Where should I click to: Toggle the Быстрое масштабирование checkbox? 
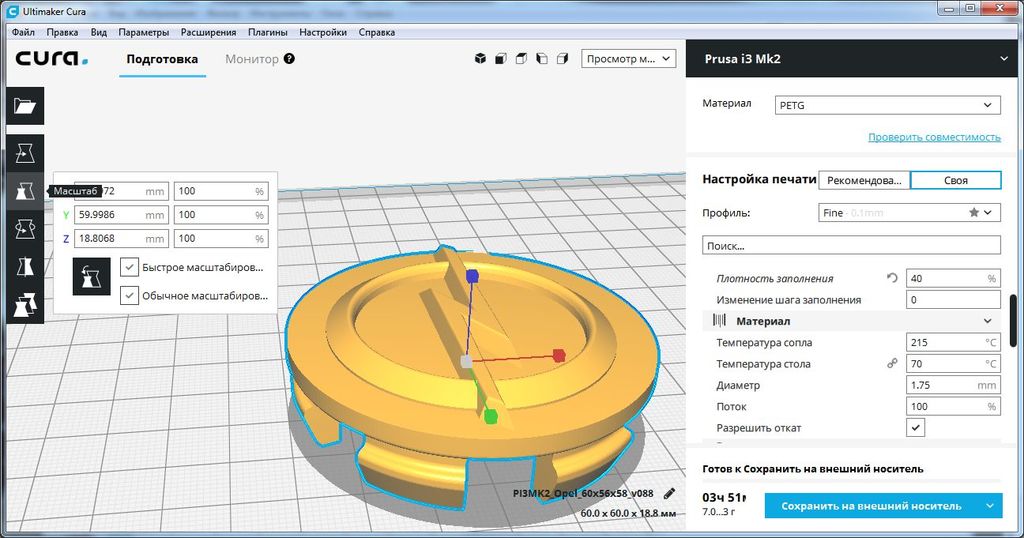tap(129, 267)
